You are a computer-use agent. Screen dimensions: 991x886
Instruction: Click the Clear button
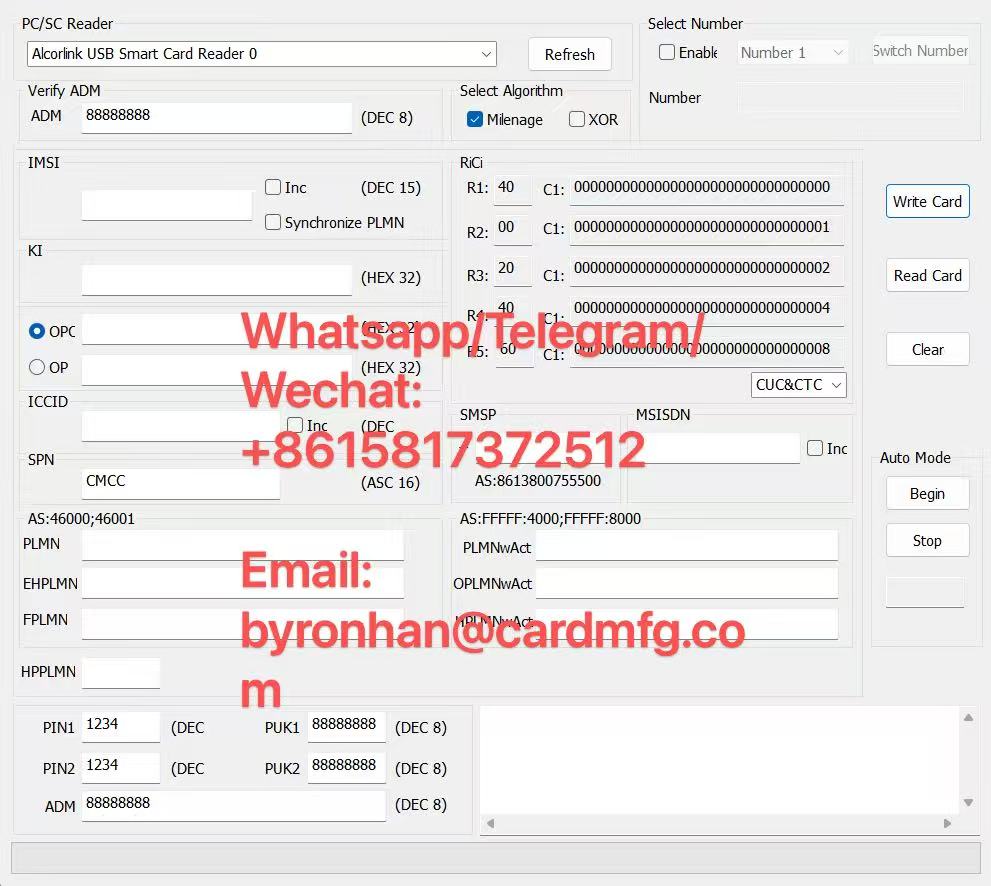(927, 349)
